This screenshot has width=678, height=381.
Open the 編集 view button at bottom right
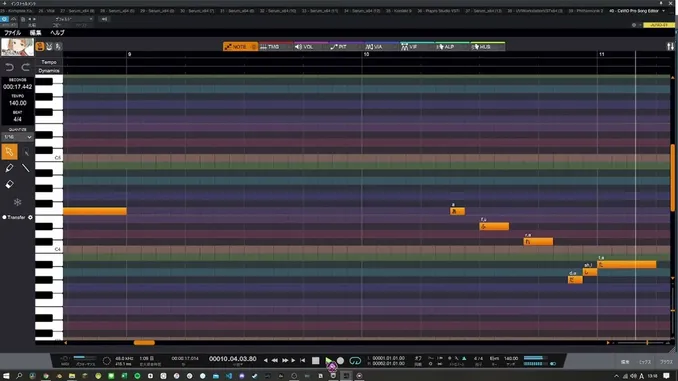pyautogui.click(x=625, y=362)
